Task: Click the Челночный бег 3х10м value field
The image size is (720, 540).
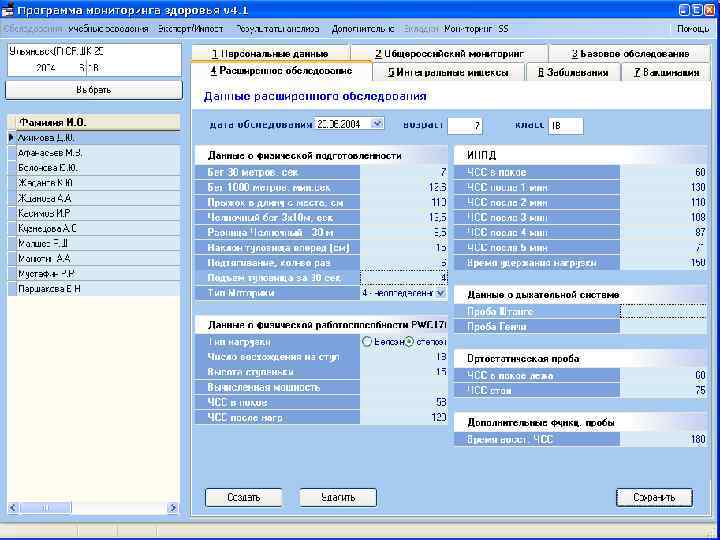Action: (404, 218)
